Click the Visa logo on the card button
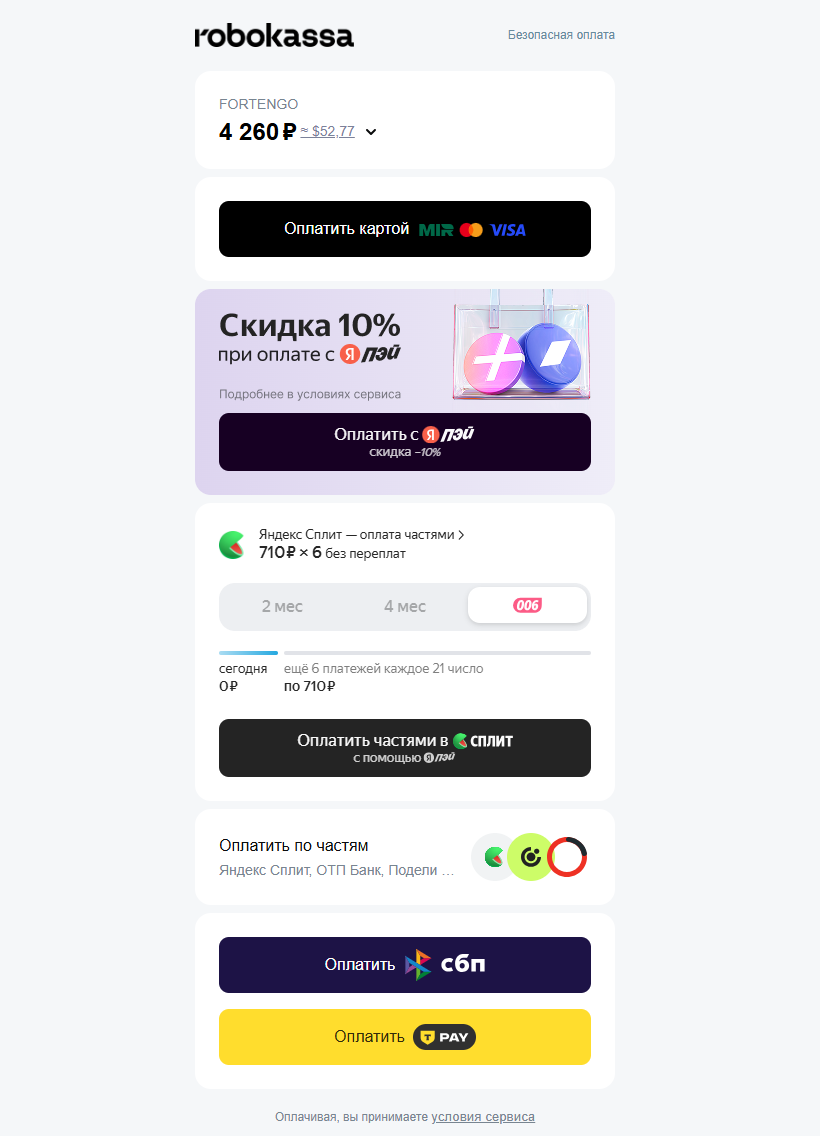Image resolution: width=820 pixels, height=1136 pixels. (508, 230)
